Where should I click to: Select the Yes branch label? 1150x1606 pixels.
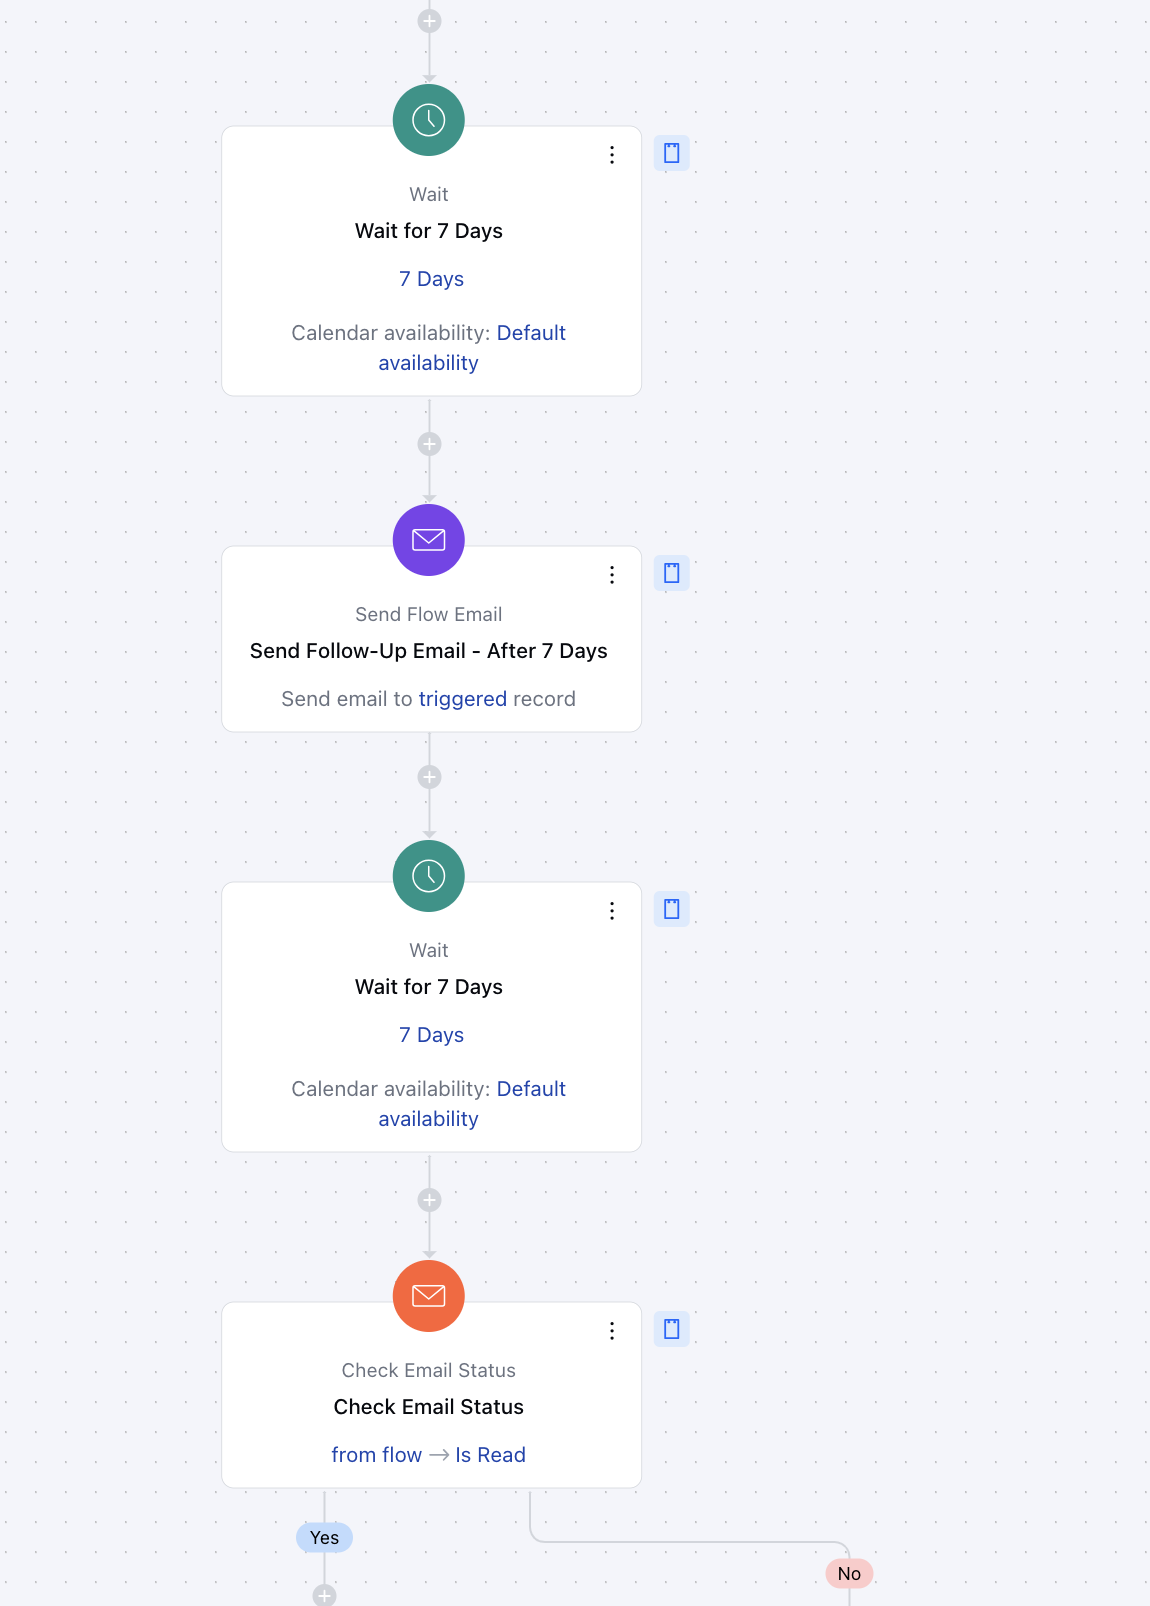325,1538
